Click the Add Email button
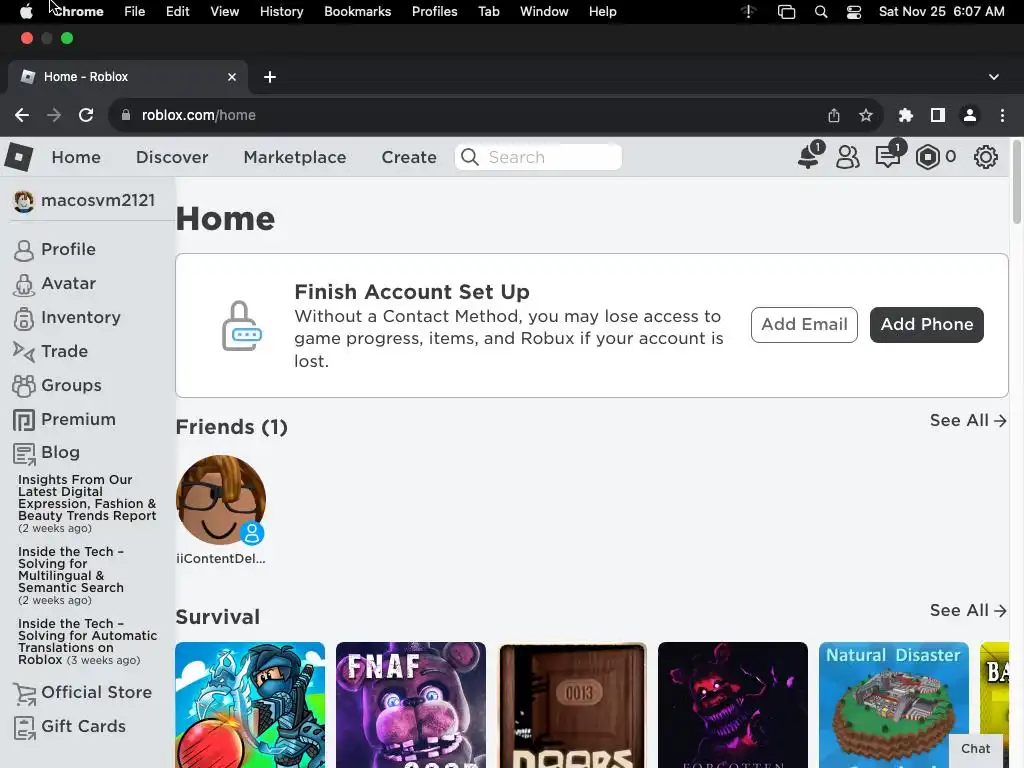 point(804,325)
